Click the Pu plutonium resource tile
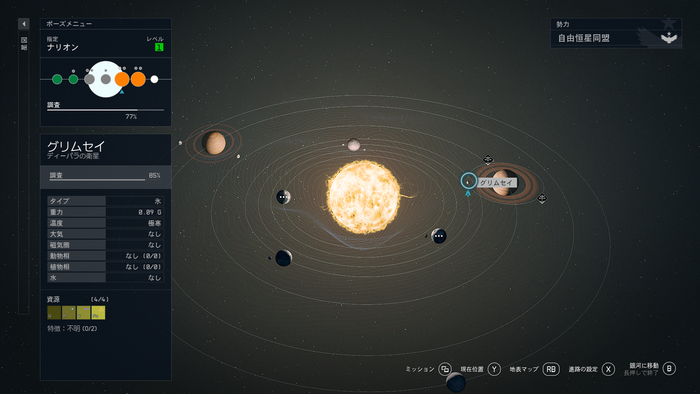This screenshot has width=700, height=394. tap(98, 312)
